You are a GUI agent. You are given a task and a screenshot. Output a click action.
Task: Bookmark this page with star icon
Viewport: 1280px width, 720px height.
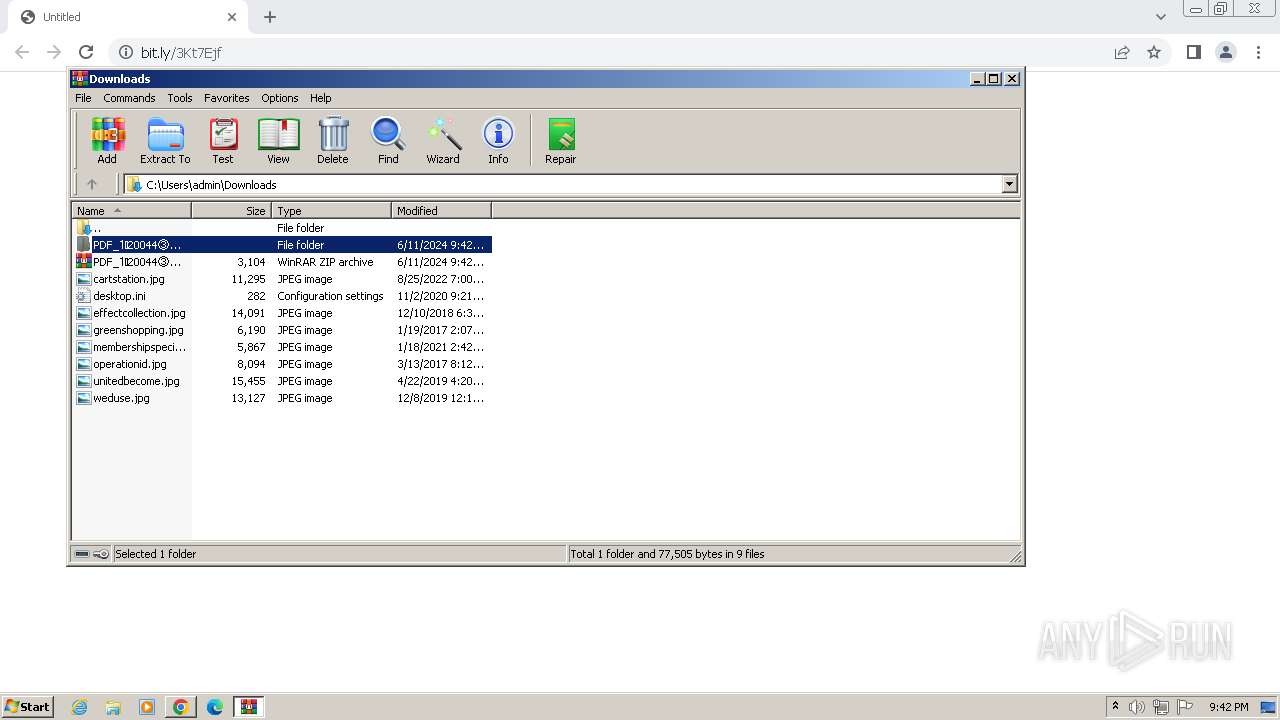1154,52
